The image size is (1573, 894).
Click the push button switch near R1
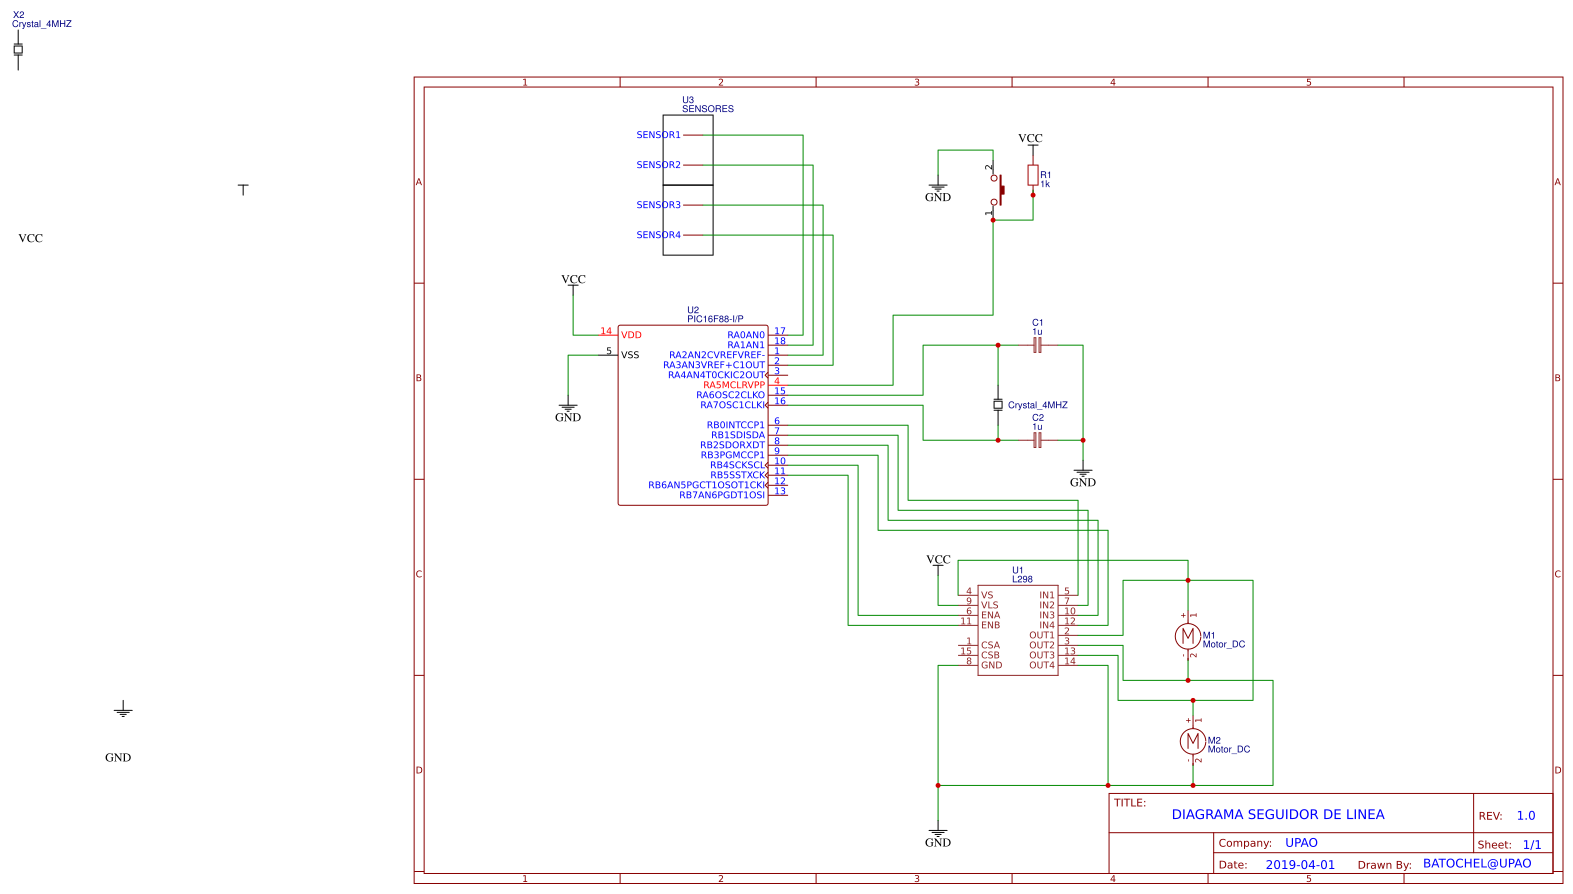point(996,190)
